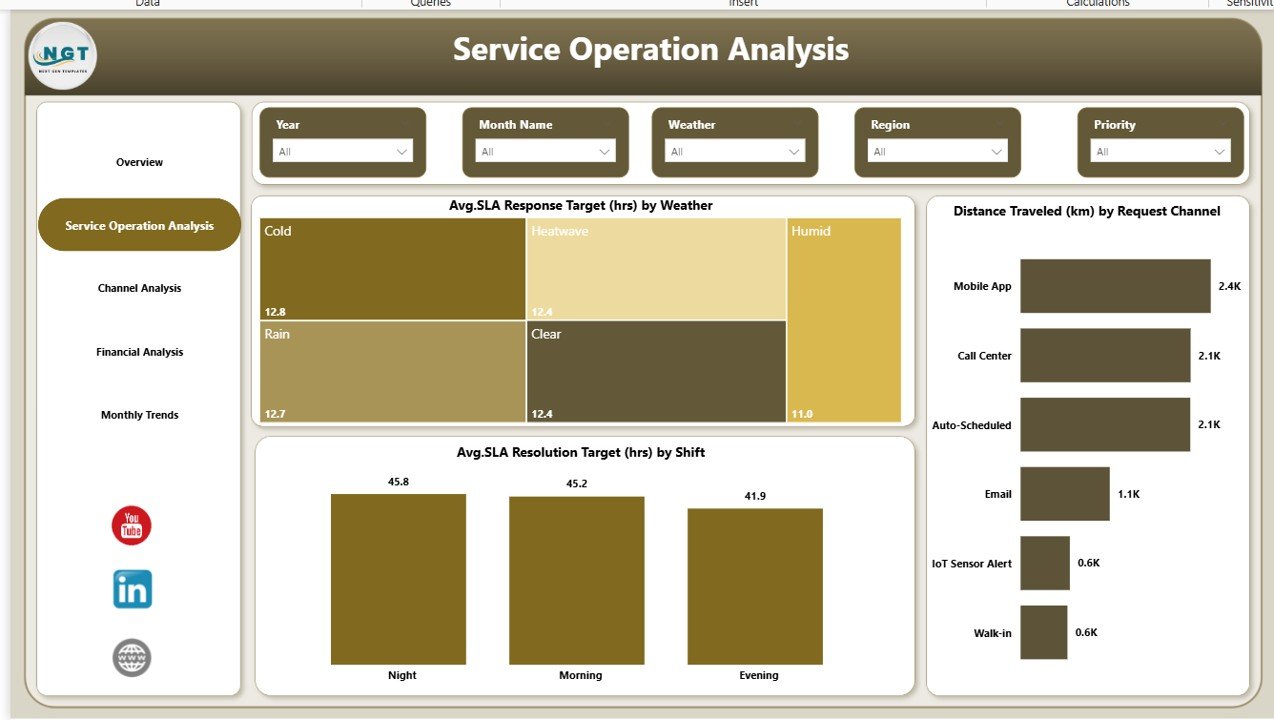Open the LinkedIn profile icon
This screenshot has height=720, width=1274.
pyautogui.click(x=130, y=589)
